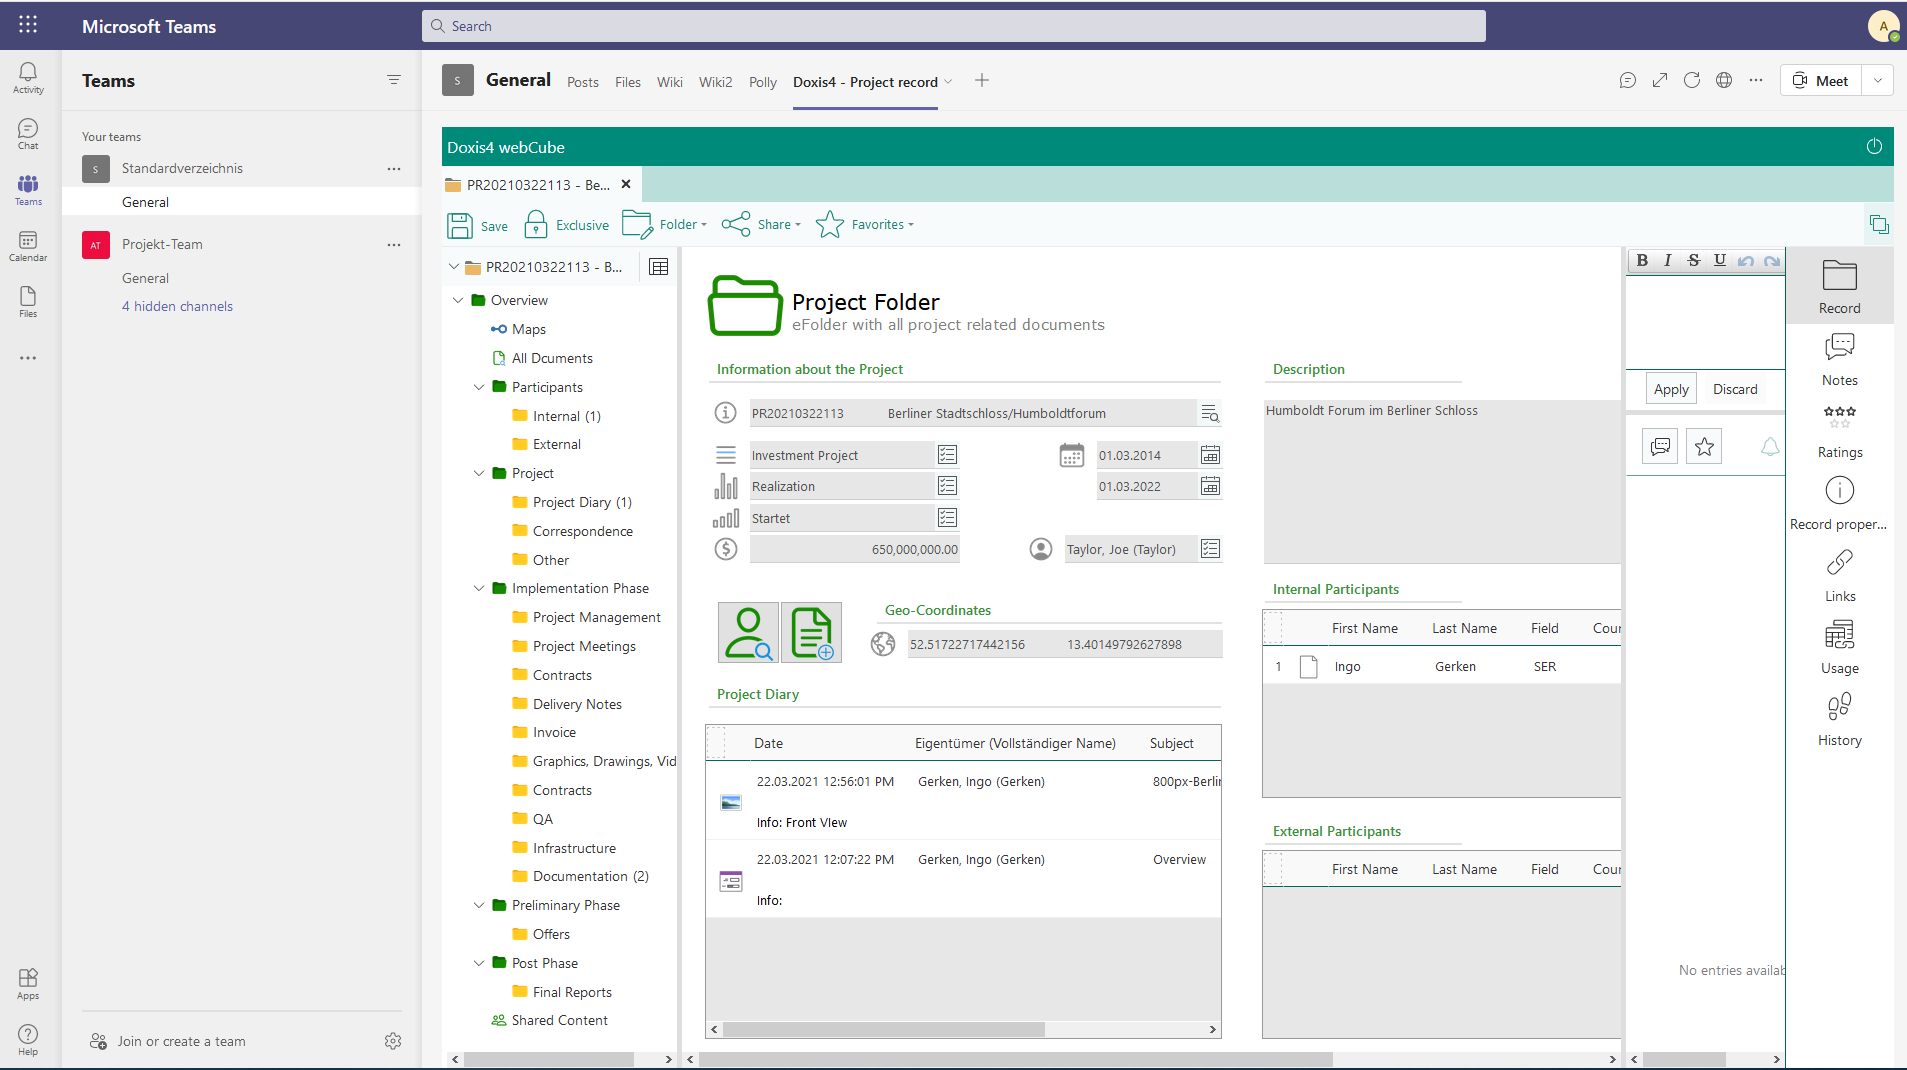Open calendar picker for 01.03.2022 date
This screenshot has height=1070, width=1907.
1210,486
